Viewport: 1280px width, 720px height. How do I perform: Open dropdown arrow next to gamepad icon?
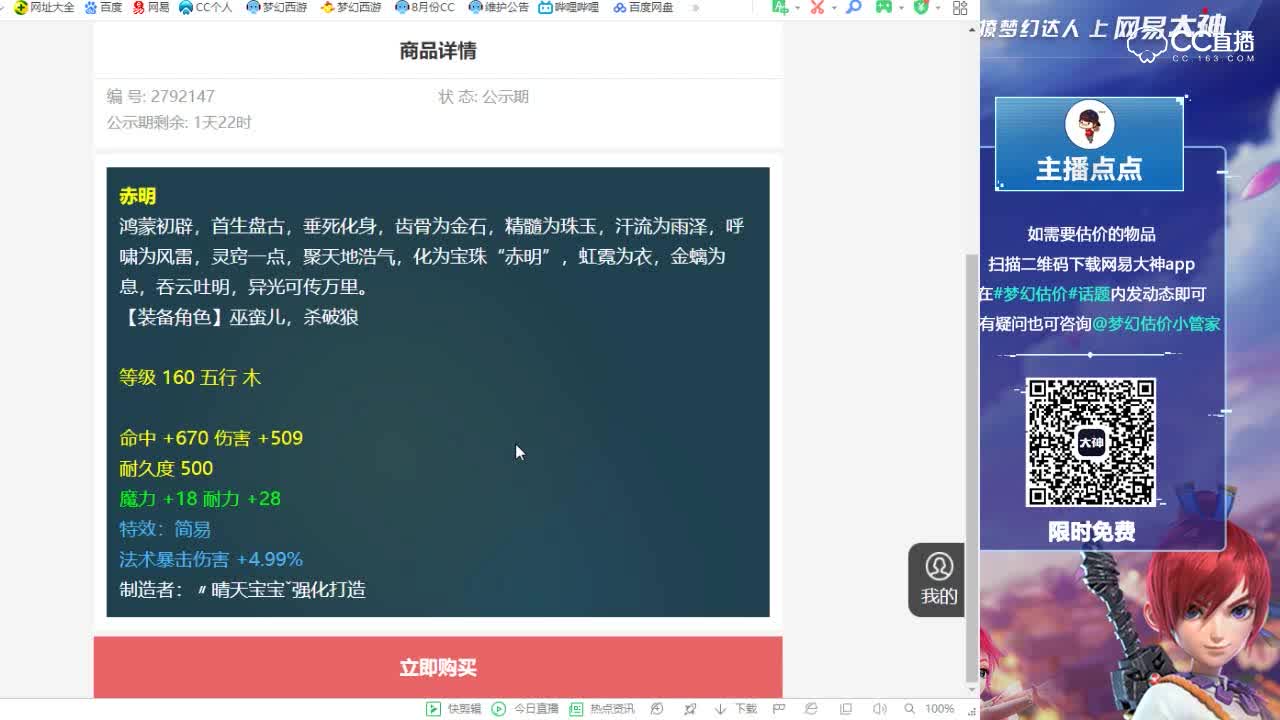coord(900,7)
